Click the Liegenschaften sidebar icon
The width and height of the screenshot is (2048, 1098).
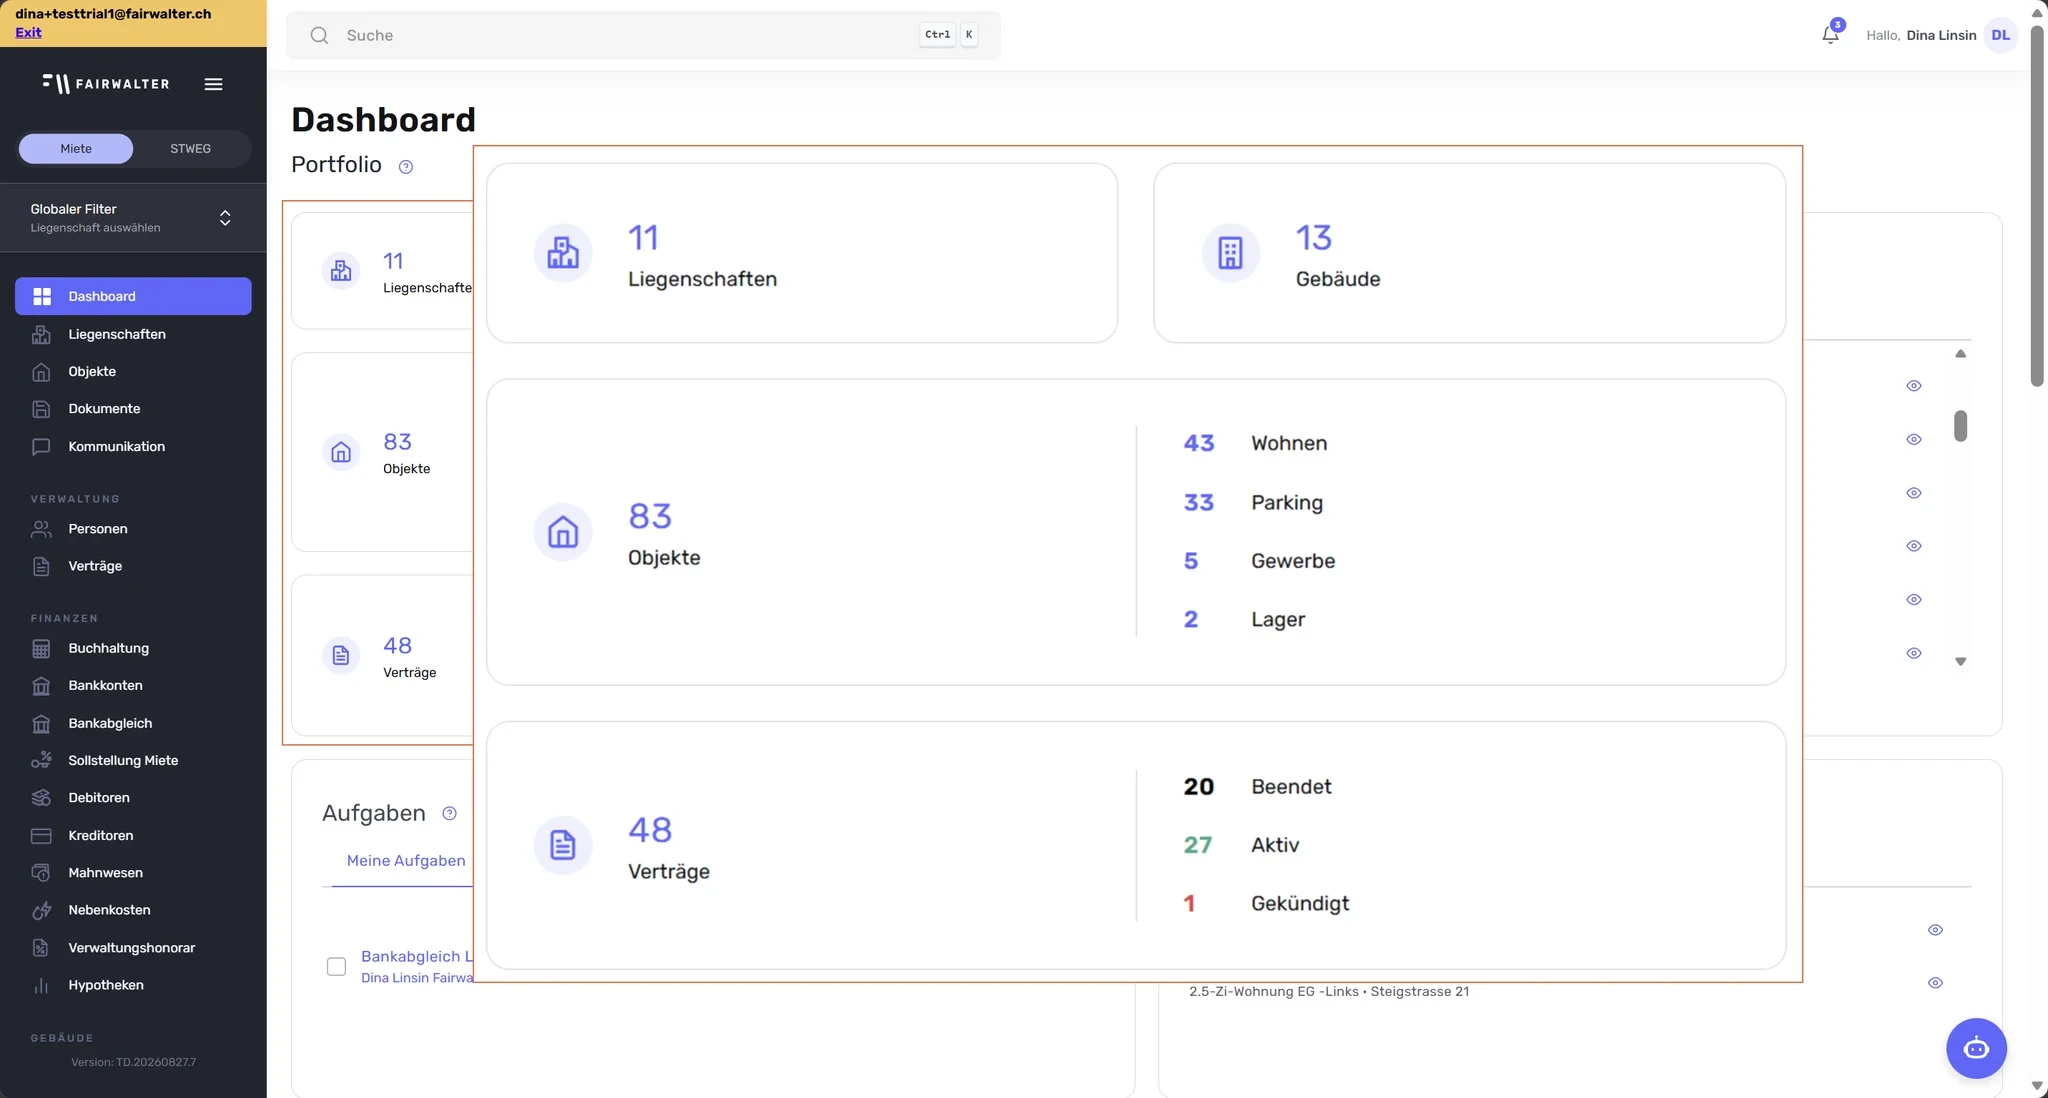tap(41, 334)
